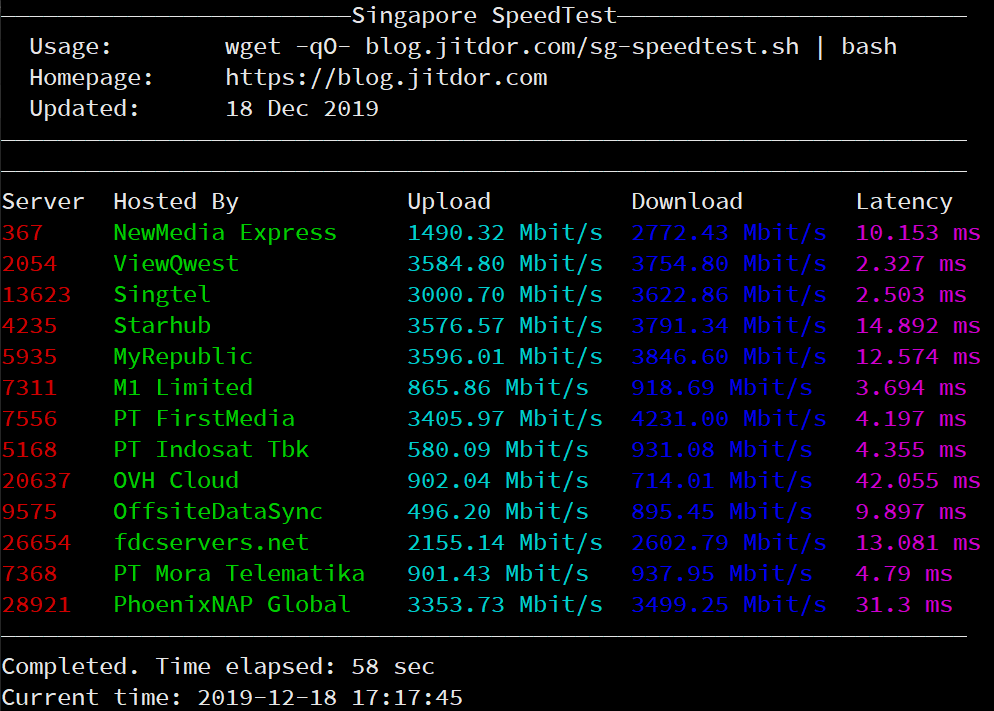Click the Server column header
The image size is (994, 711).
(x=43, y=202)
